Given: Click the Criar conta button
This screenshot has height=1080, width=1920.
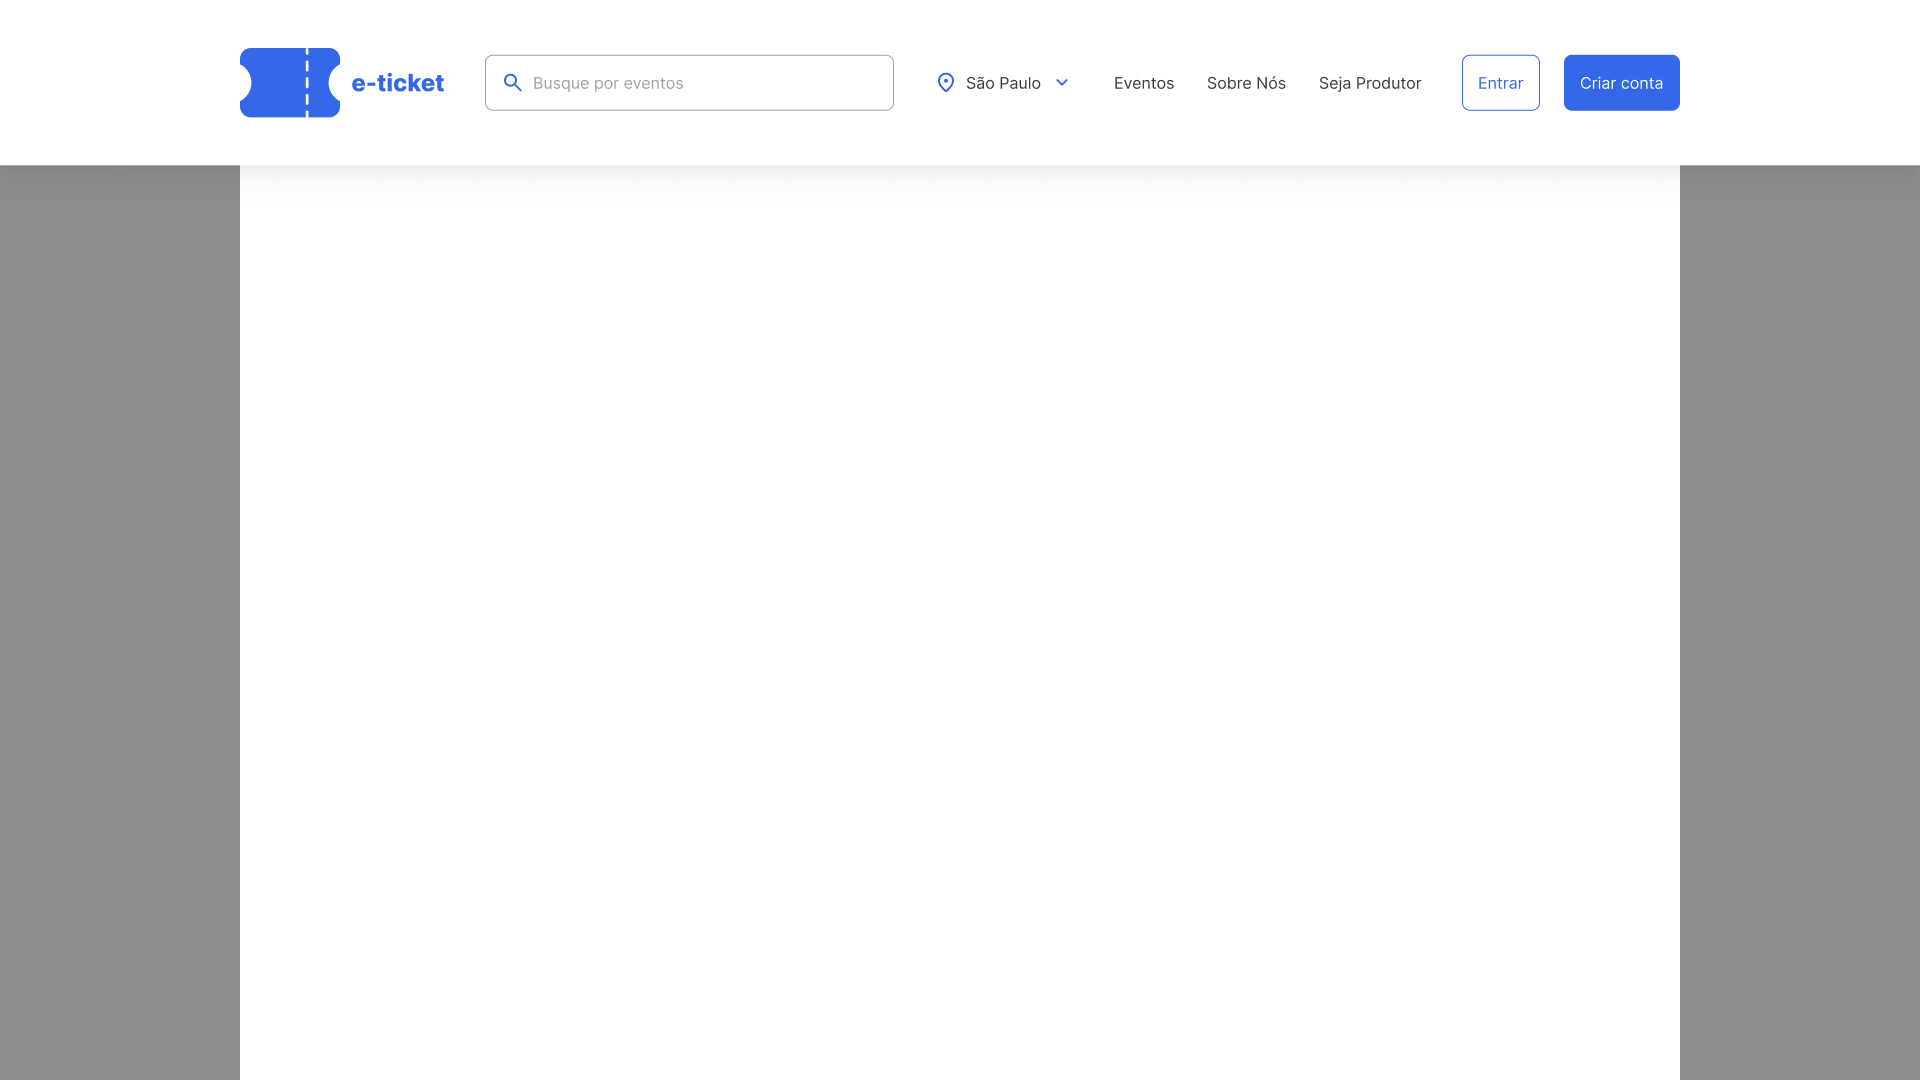Looking at the screenshot, I should 1622,83.
